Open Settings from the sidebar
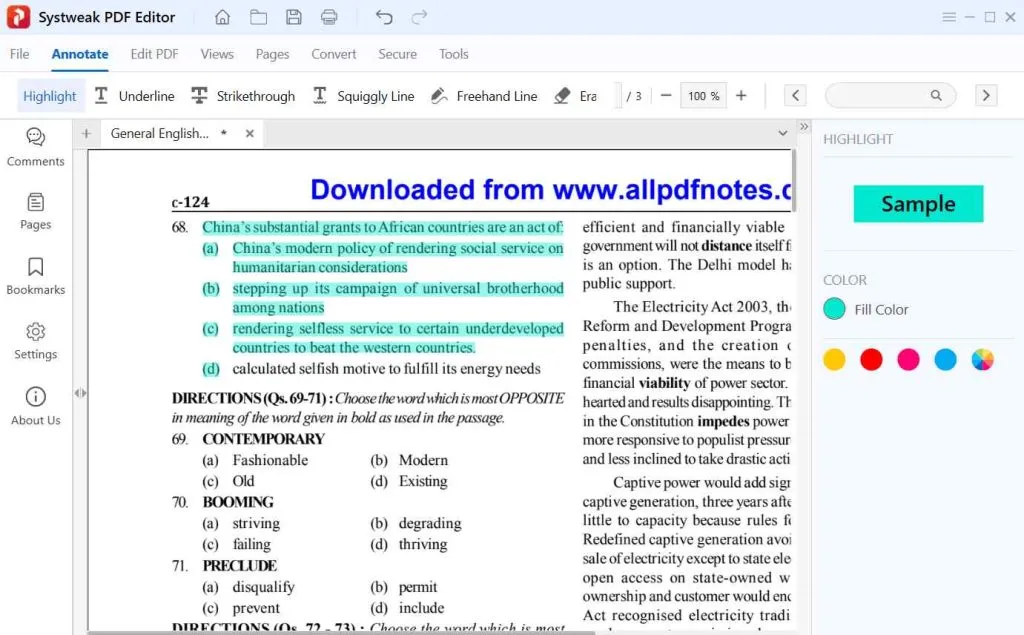Screen dimensions: 1024x635 [35, 340]
